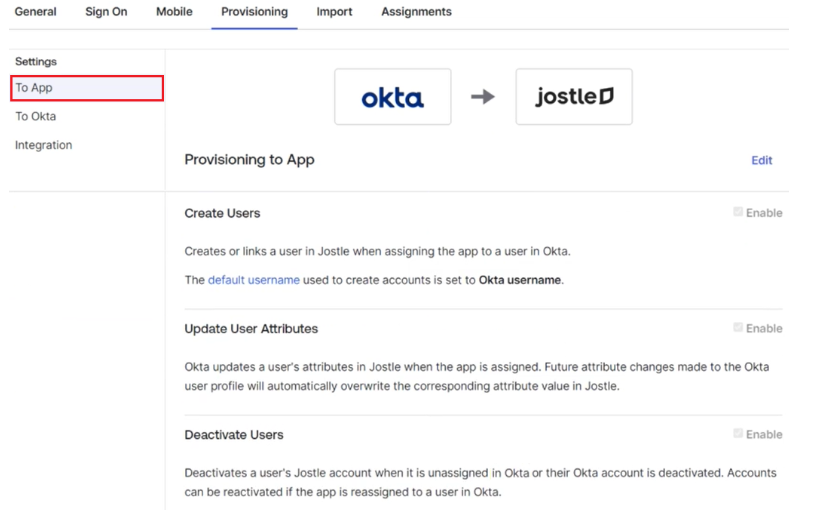This screenshot has width=827, height=515.
Task: Open the Assignments tab
Action: (416, 12)
